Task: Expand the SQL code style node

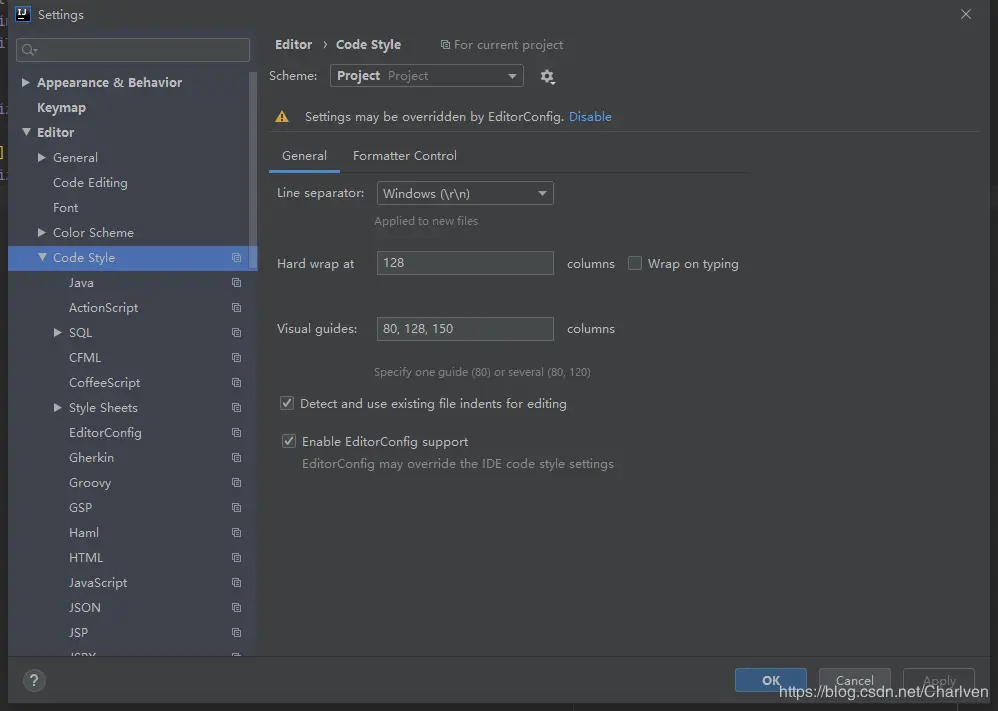Action: [57, 332]
